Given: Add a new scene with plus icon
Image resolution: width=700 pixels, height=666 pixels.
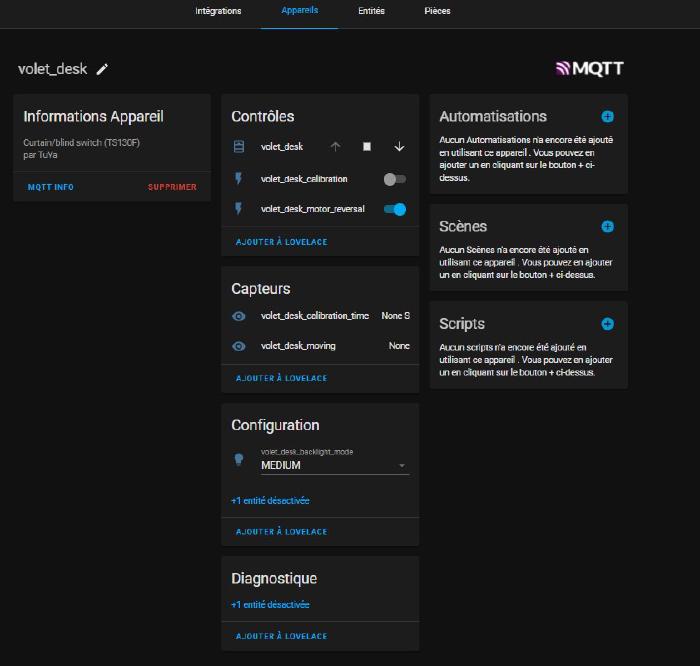Looking at the screenshot, I should click(607, 227).
